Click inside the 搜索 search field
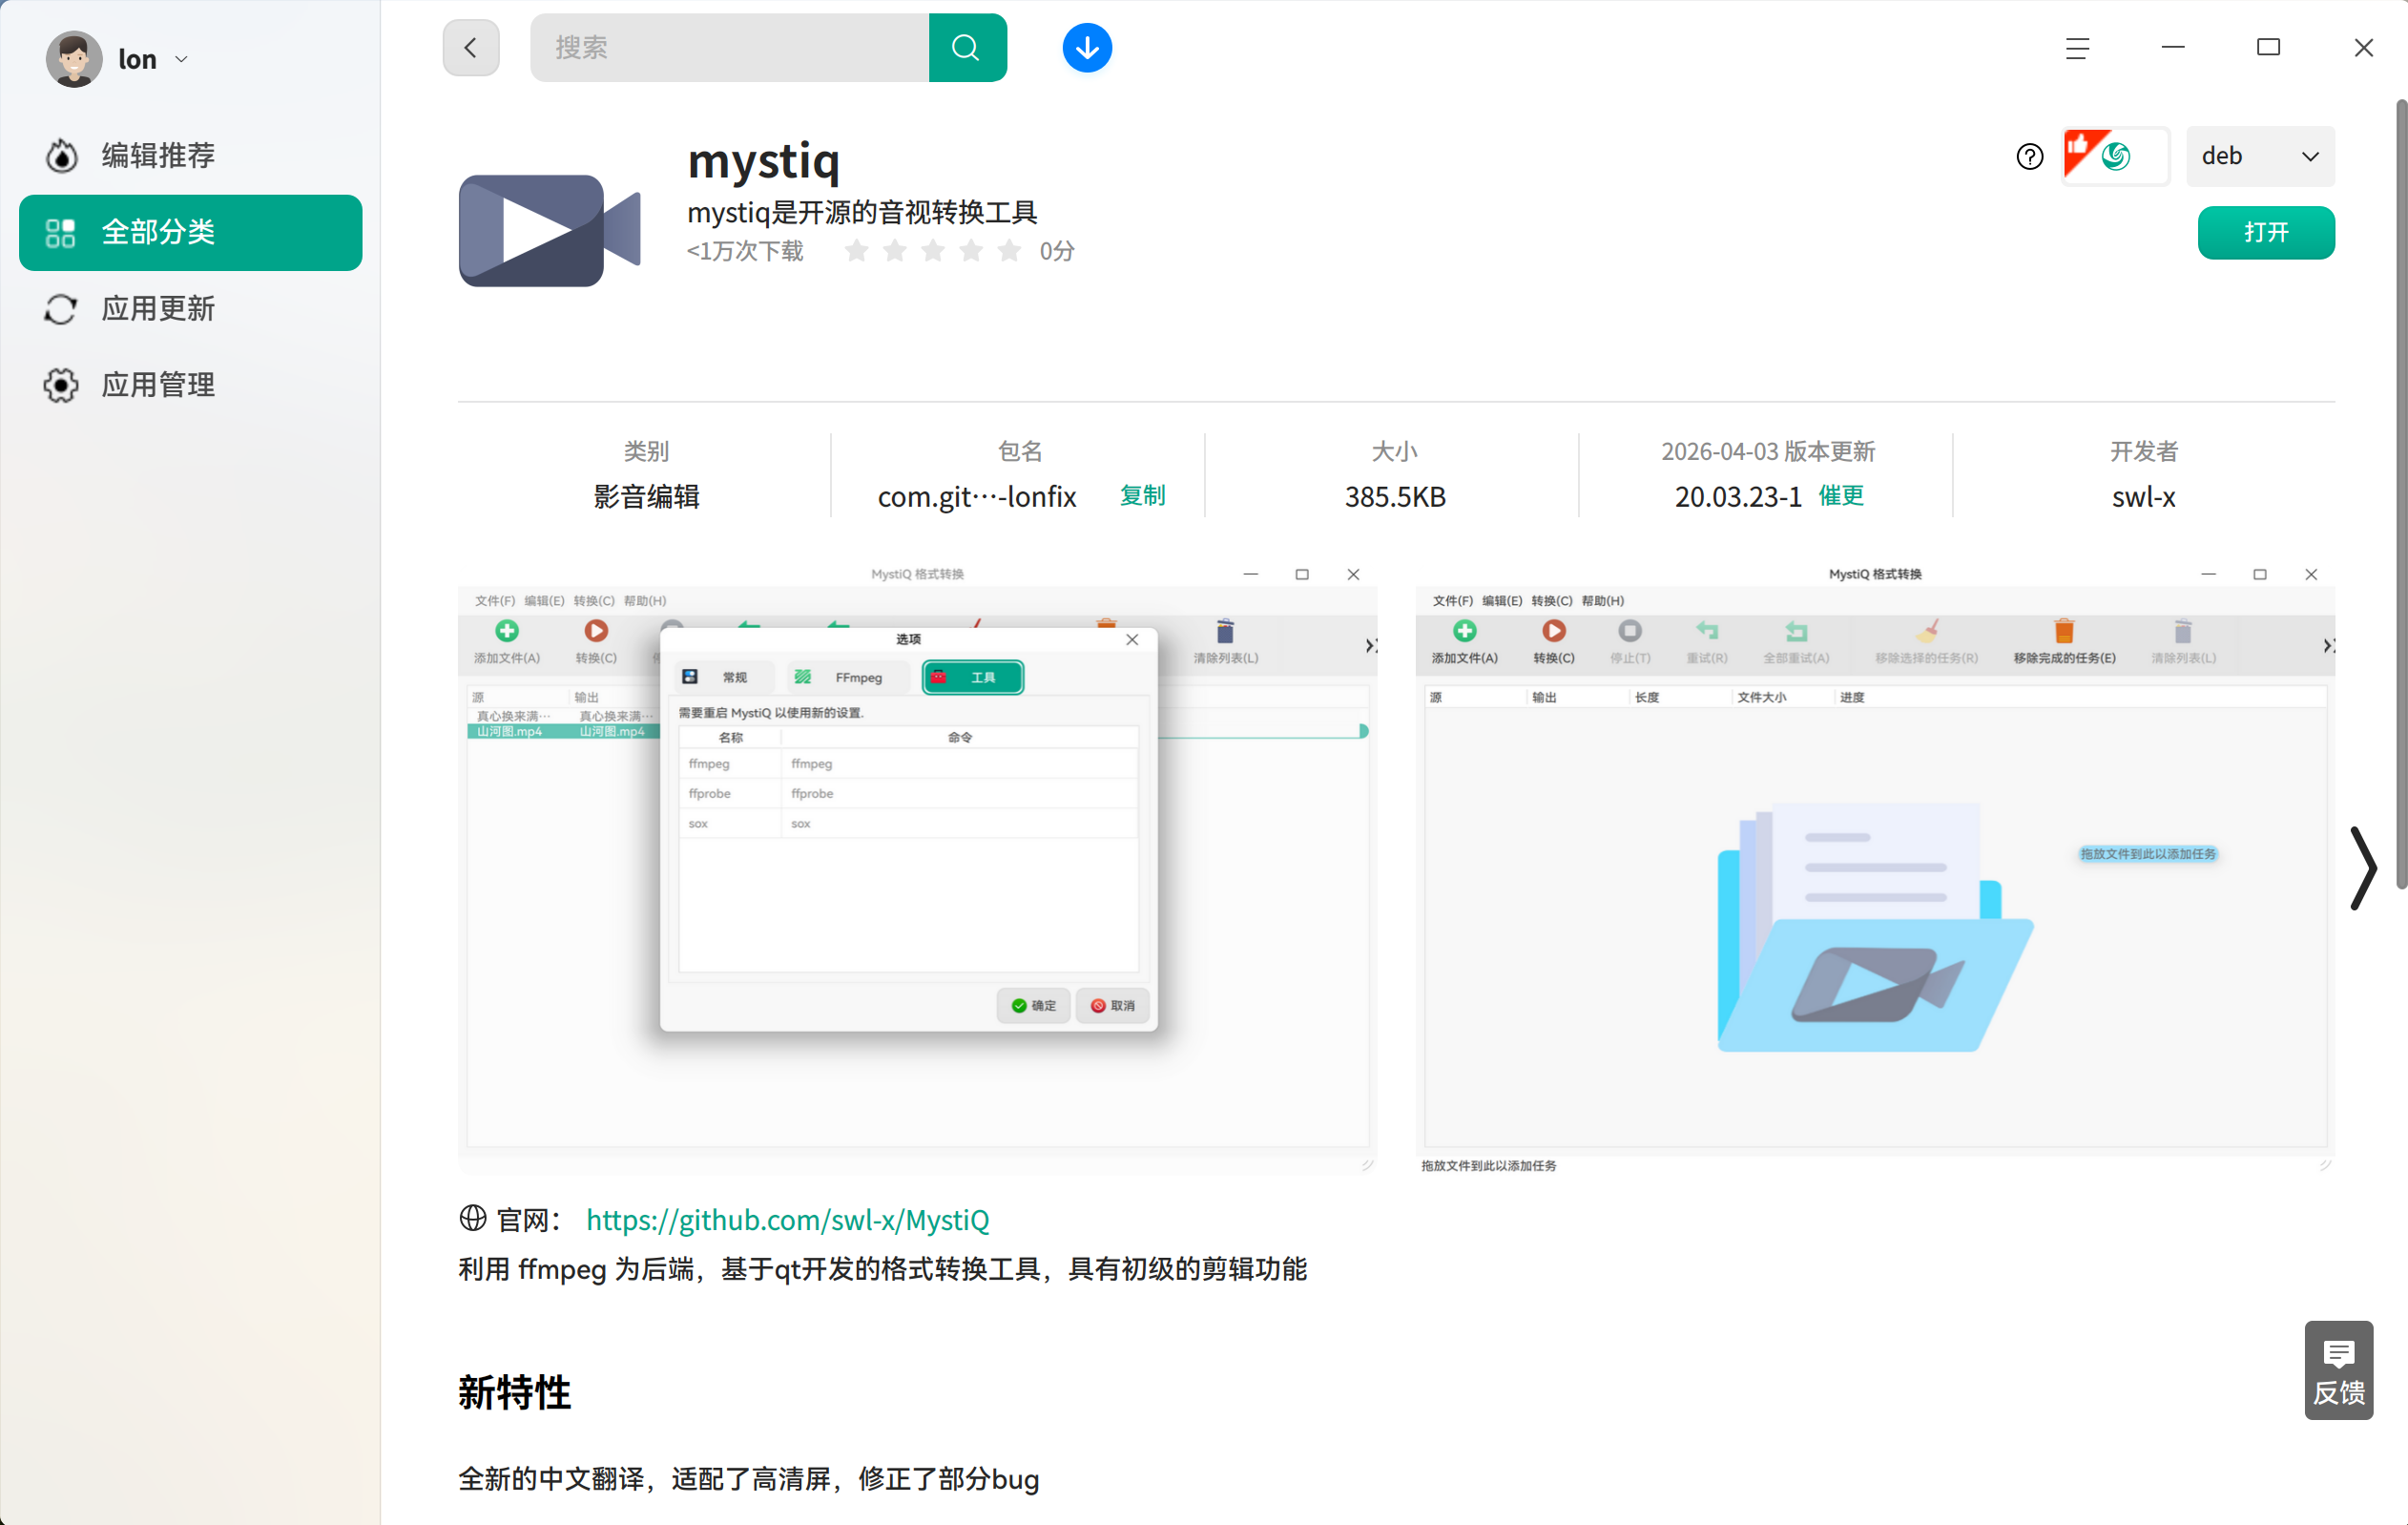2408x1525 pixels. (729, 47)
